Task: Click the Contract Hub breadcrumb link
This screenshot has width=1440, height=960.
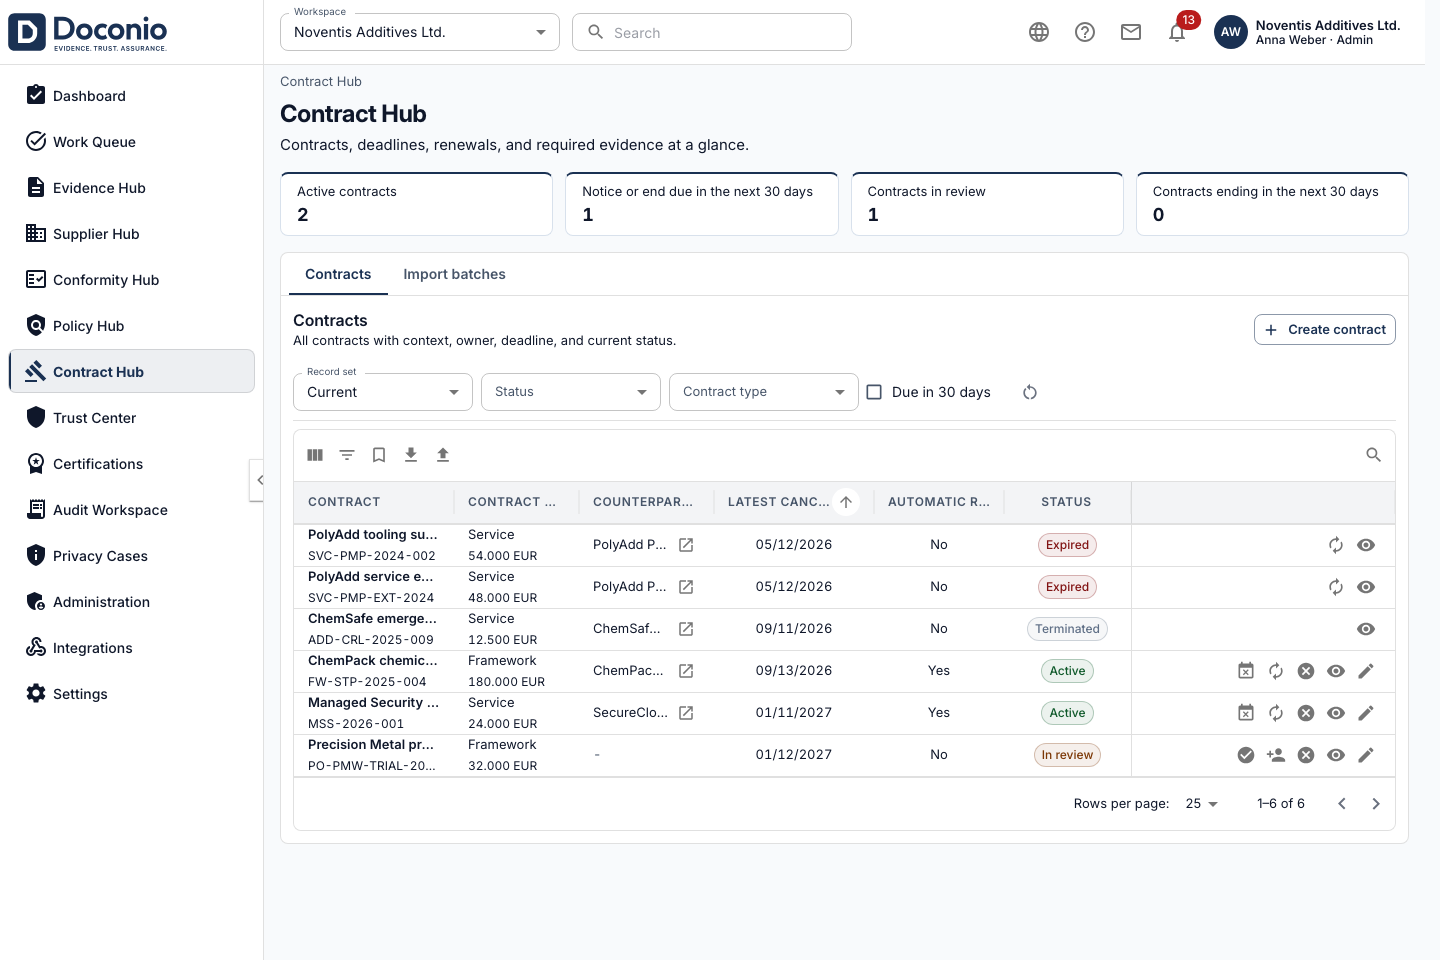Action: tap(321, 82)
